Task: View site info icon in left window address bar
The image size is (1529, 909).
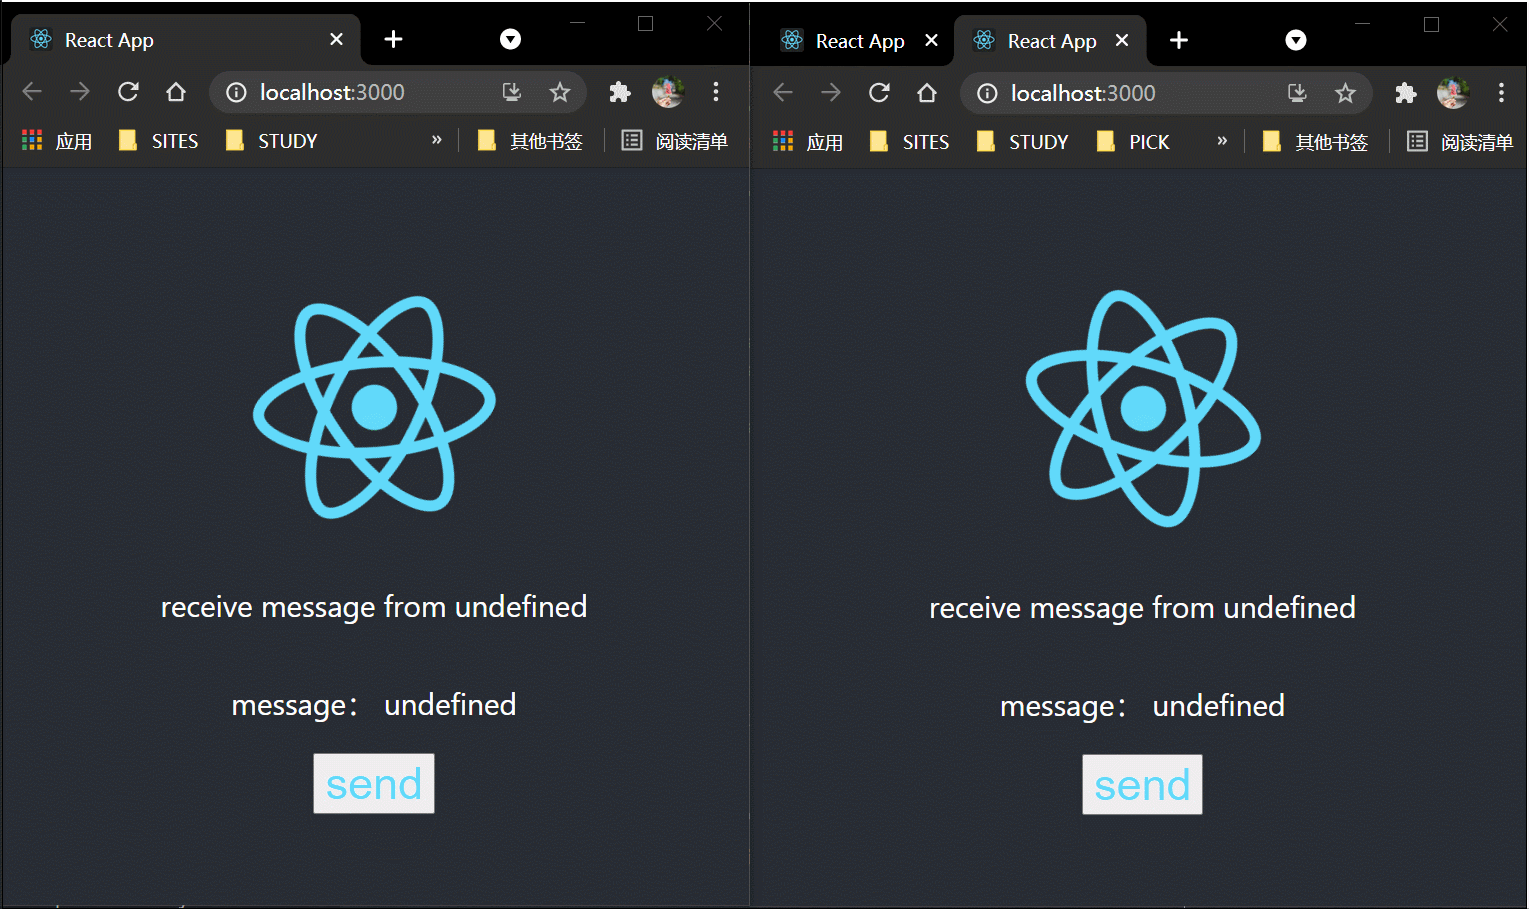Action: point(236,93)
